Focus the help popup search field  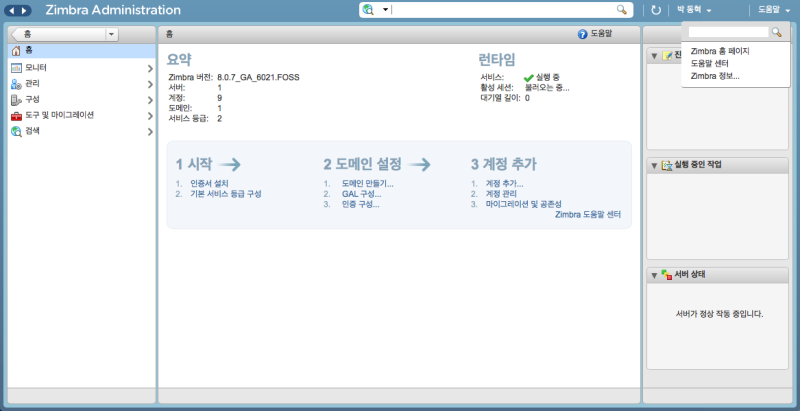point(728,32)
